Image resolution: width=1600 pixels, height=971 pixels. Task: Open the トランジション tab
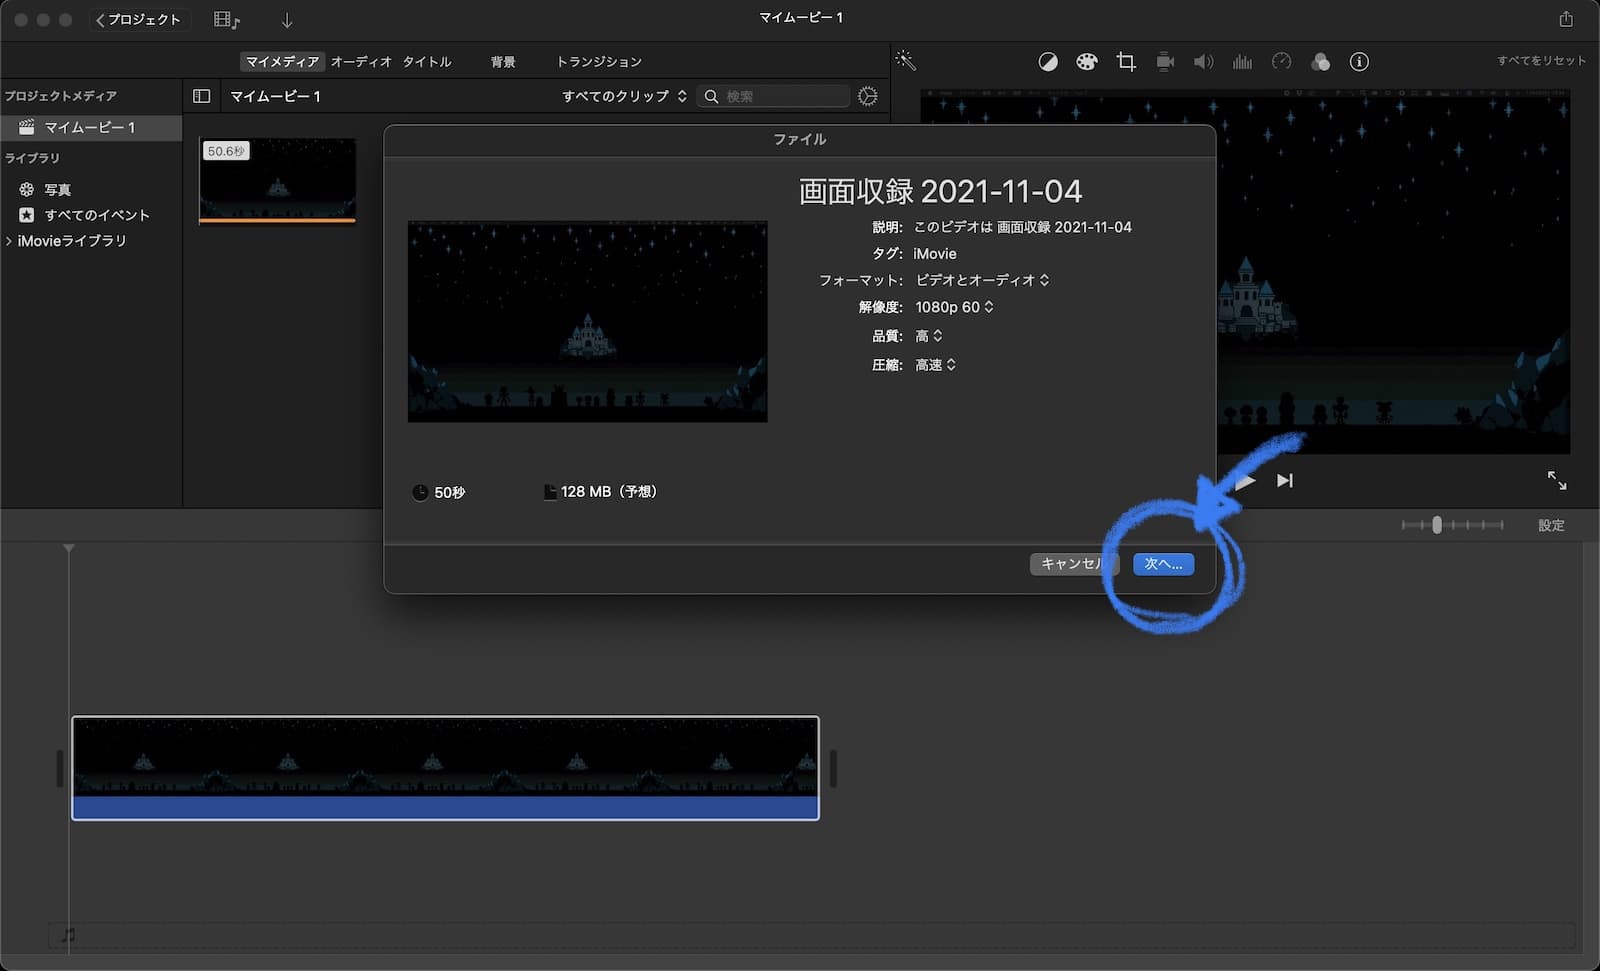tap(599, 61)
